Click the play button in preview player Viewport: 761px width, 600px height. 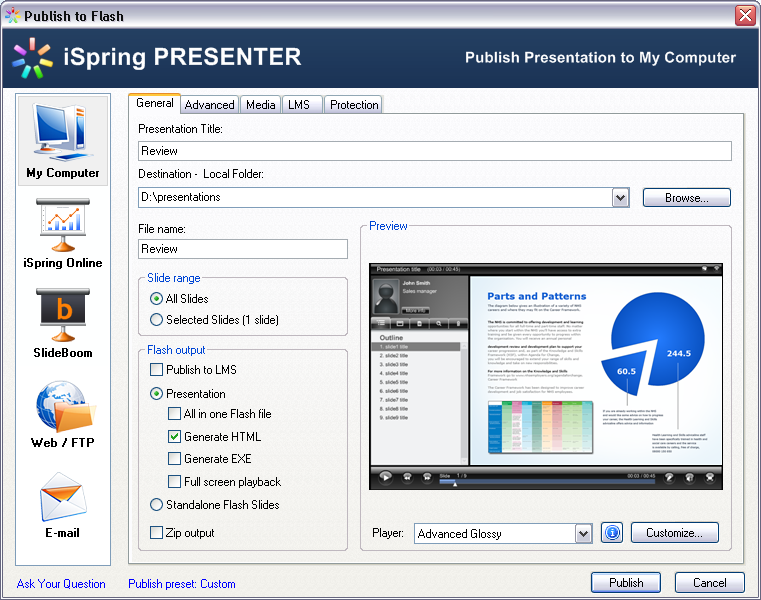click(x=385, y=477)
